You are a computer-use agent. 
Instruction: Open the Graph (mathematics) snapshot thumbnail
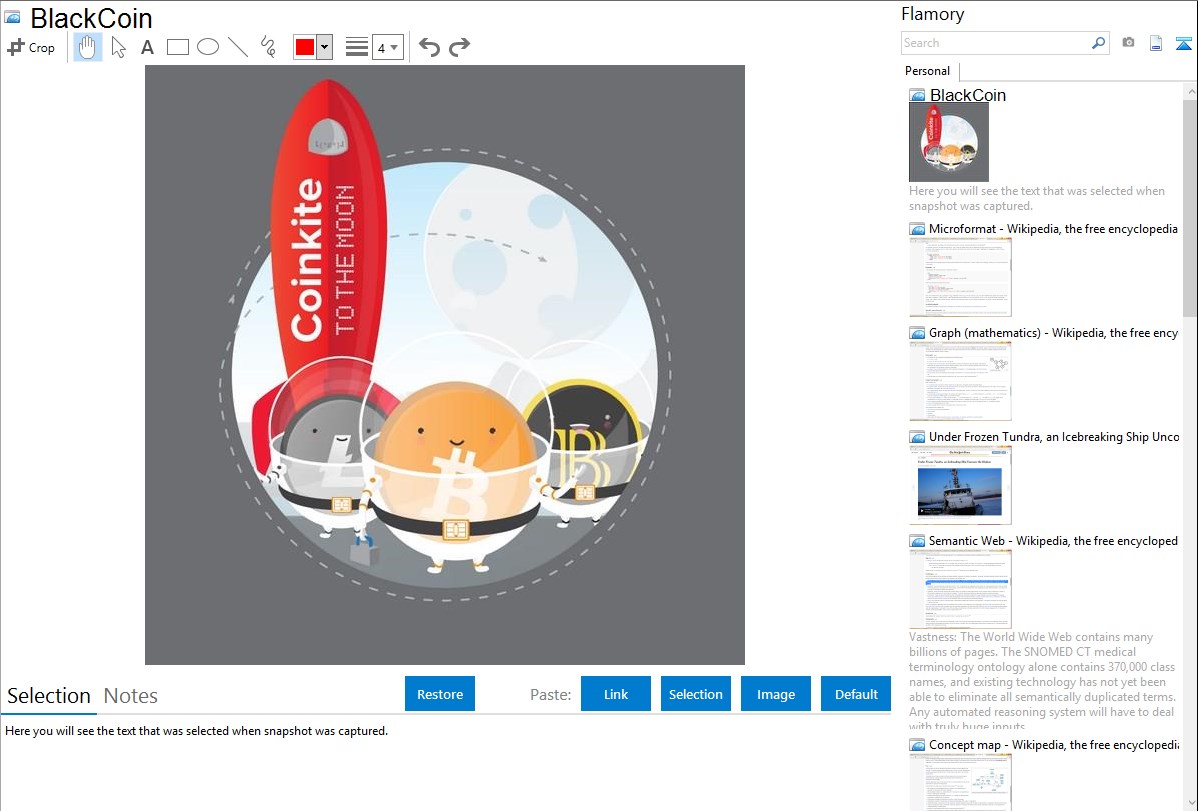(960, 381)
